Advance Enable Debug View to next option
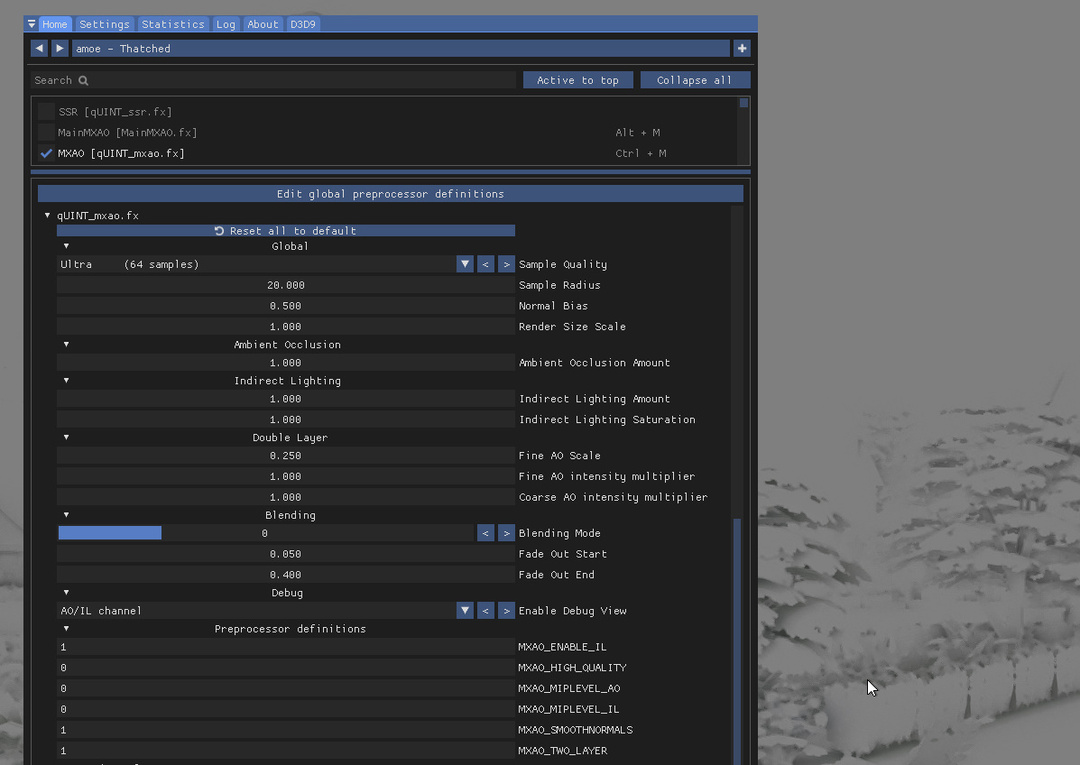 507,610
